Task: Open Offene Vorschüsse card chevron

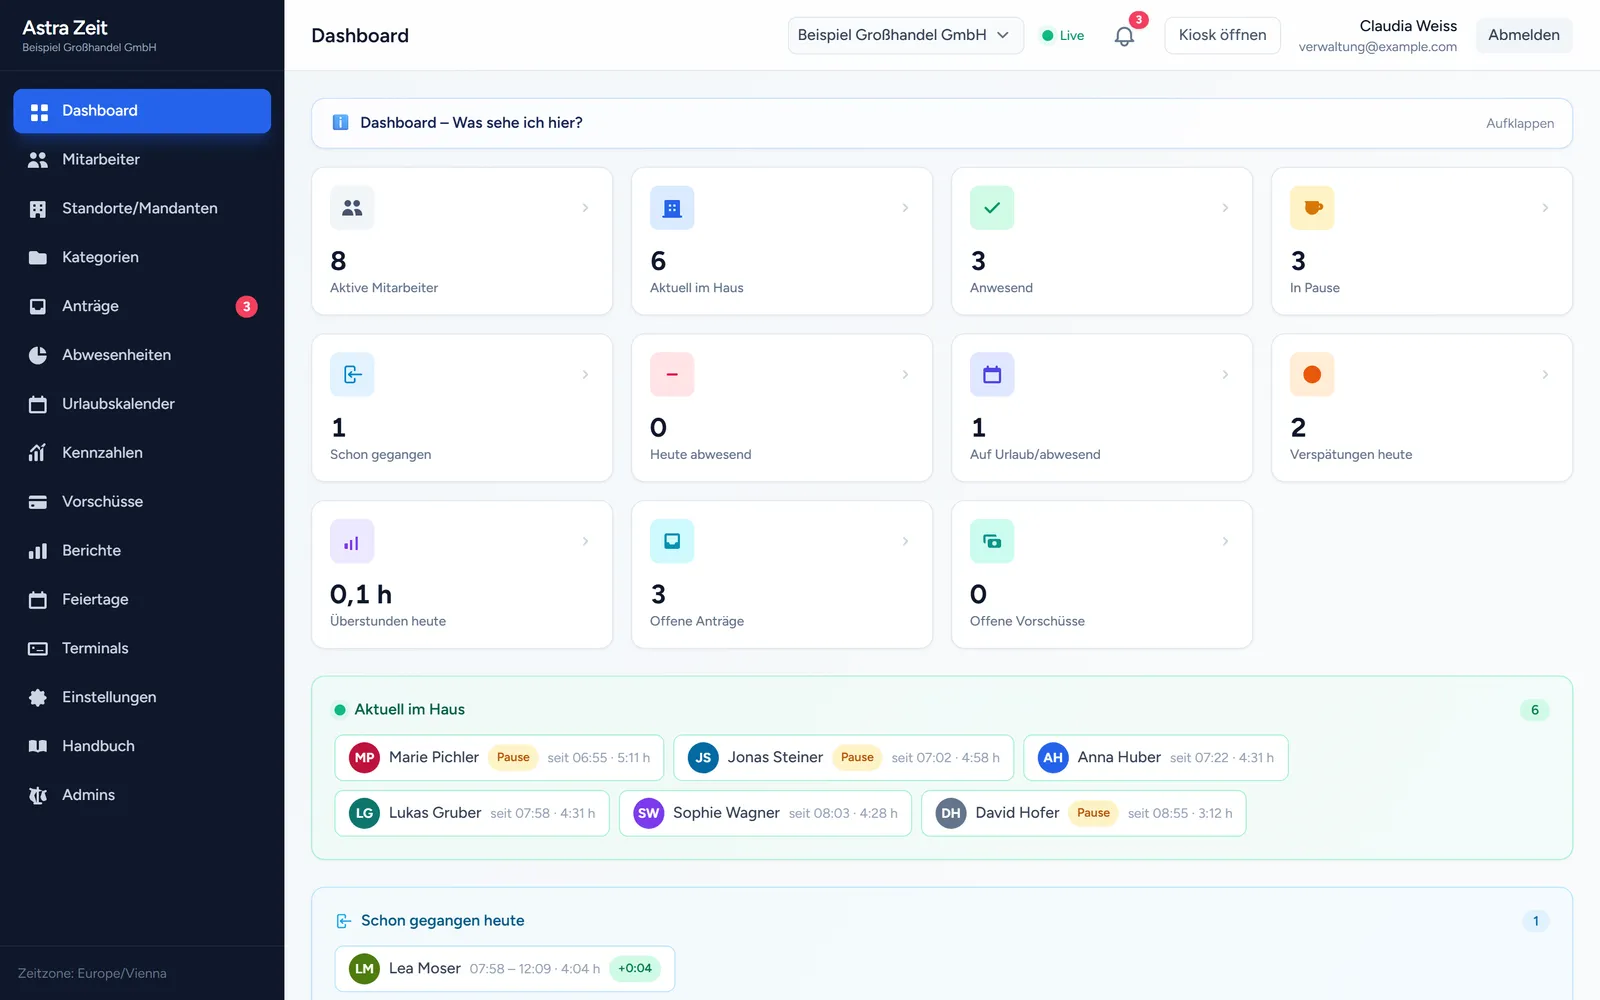Action: click(1225, 542)
